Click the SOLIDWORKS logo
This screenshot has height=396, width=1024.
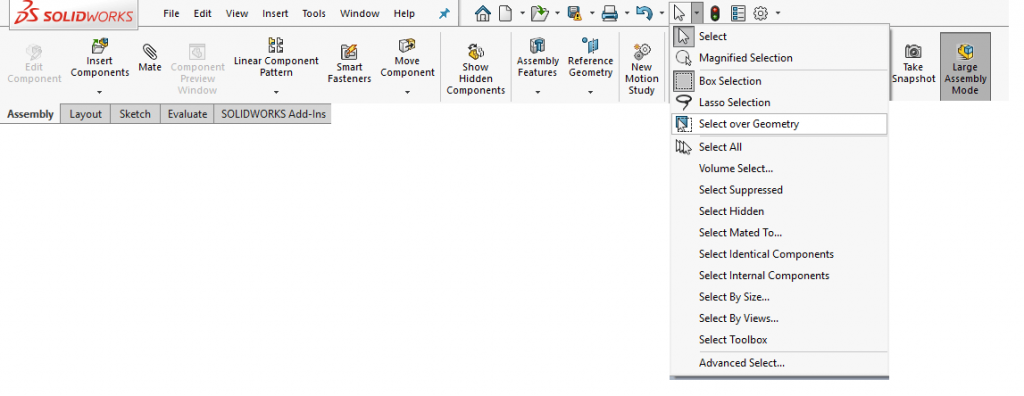[73, 14]
